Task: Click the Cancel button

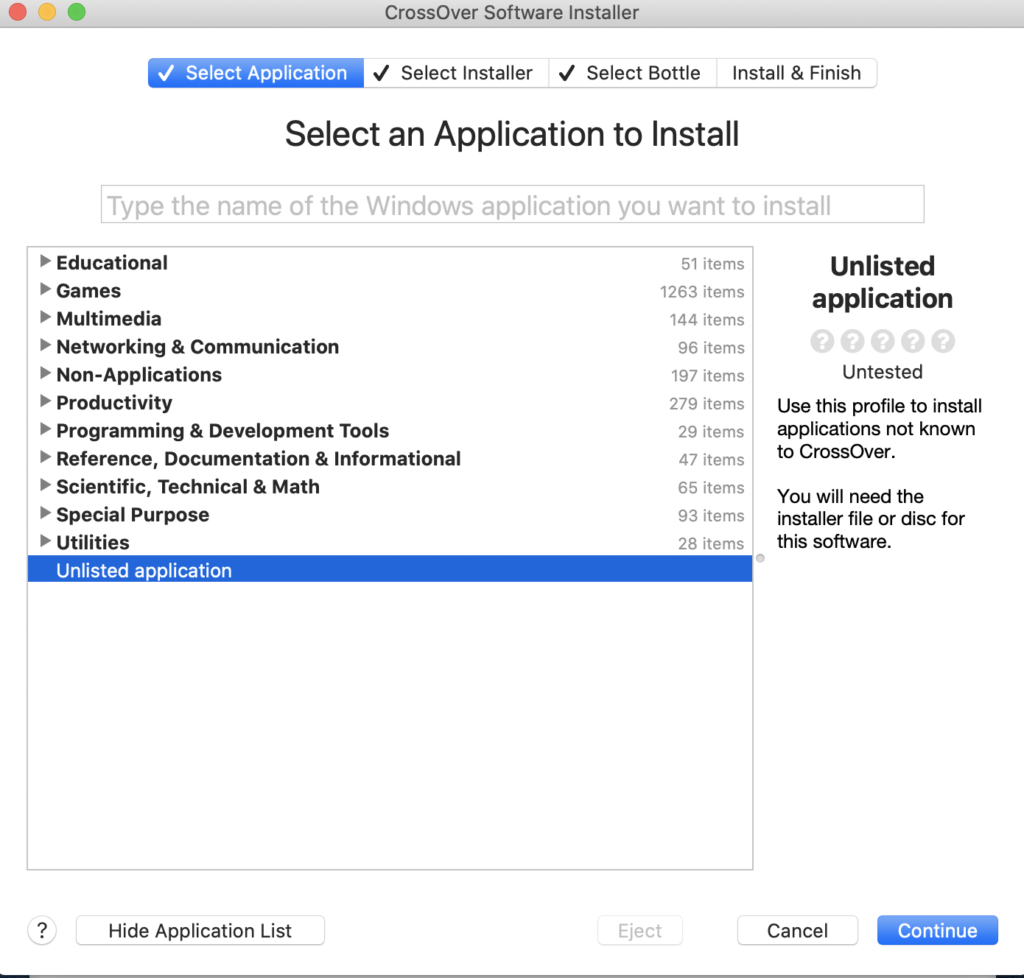Action: 797,930
